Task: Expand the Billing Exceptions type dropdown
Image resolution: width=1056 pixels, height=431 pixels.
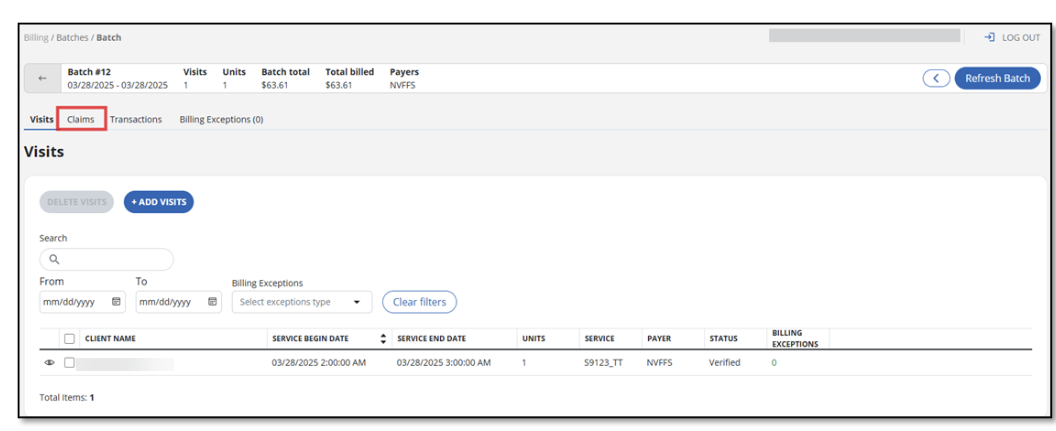Action: (357, 302)
